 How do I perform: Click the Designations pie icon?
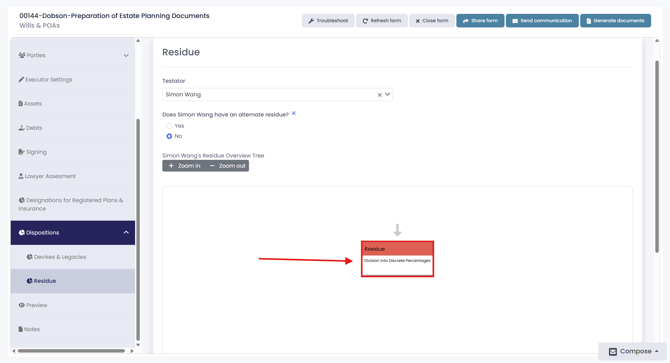click(x=22, y=200)
